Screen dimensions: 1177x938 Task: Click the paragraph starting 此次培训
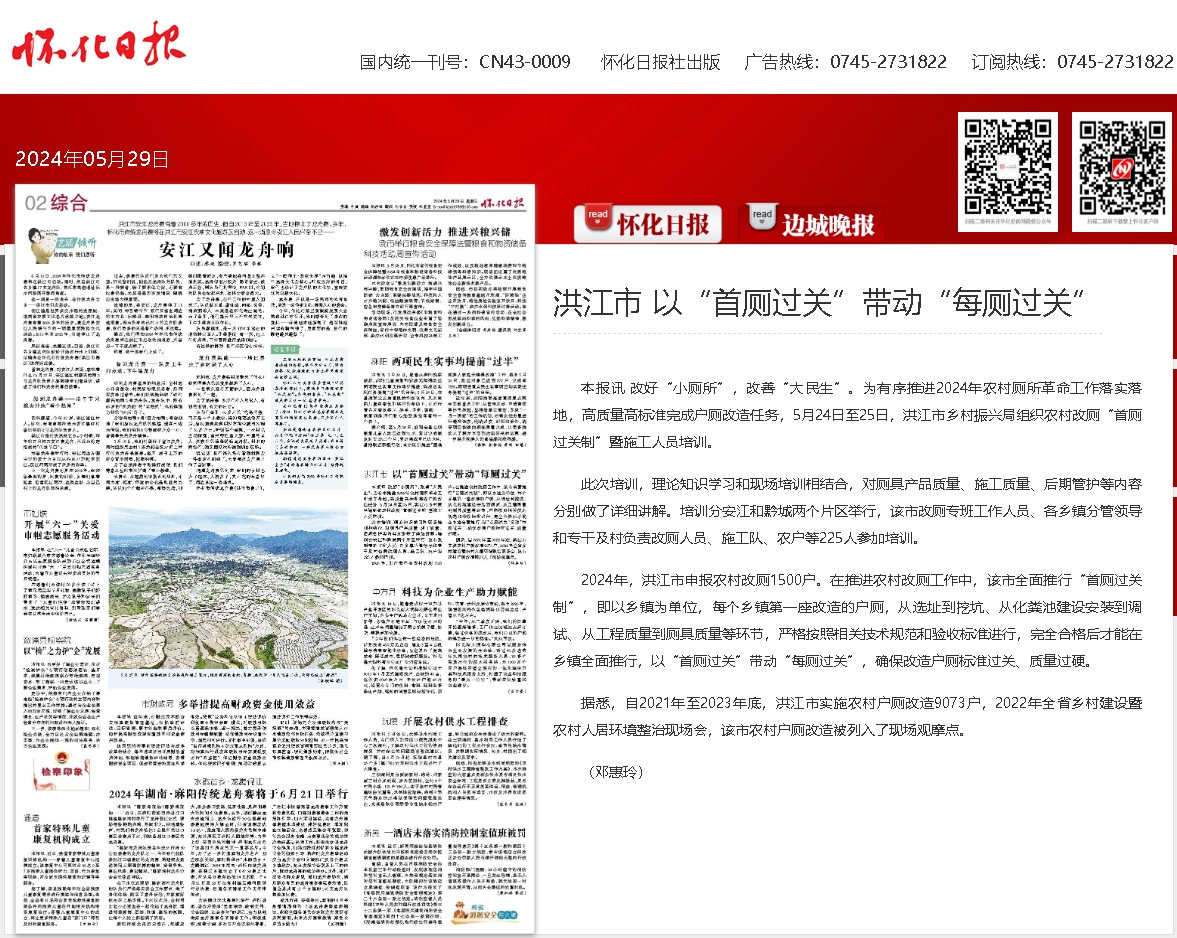[847, 511]
